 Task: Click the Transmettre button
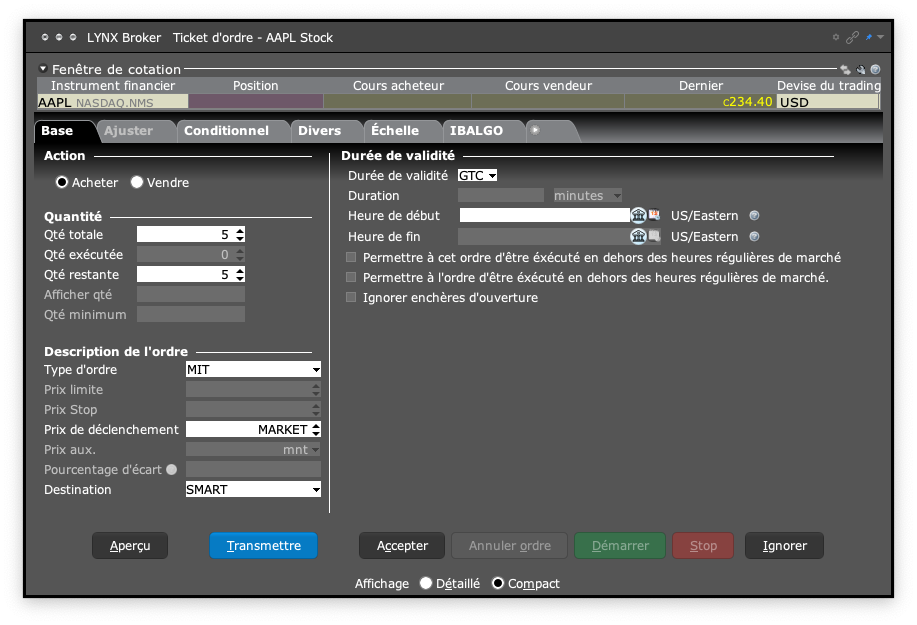click(x=264, y=545)
